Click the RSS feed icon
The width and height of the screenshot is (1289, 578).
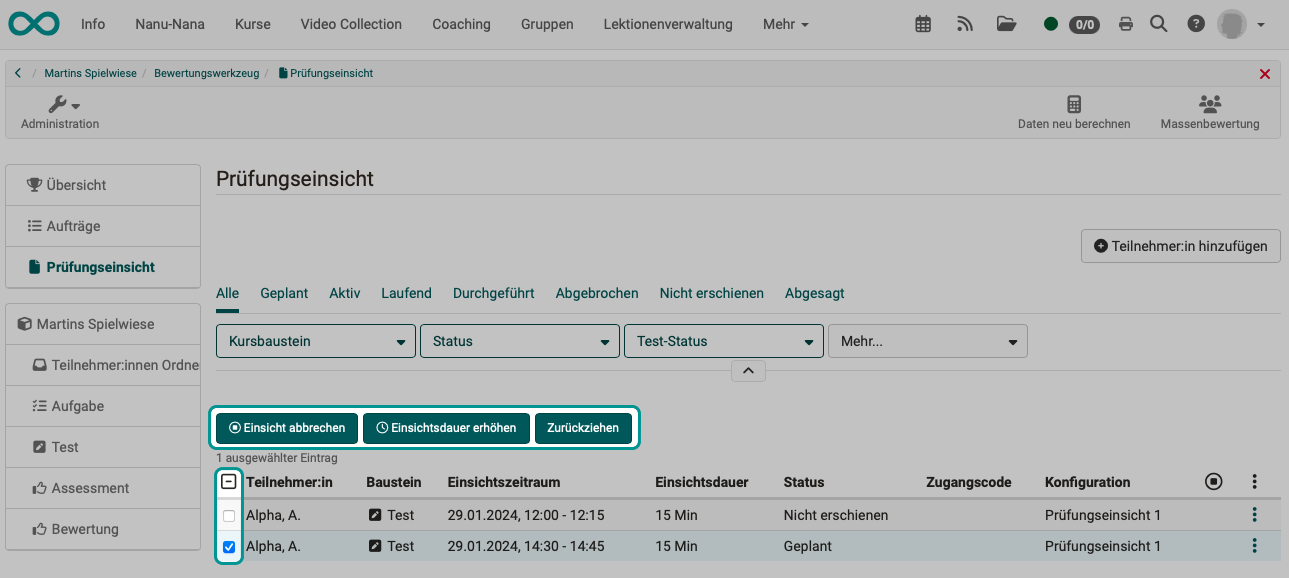[x=964, y=23]
